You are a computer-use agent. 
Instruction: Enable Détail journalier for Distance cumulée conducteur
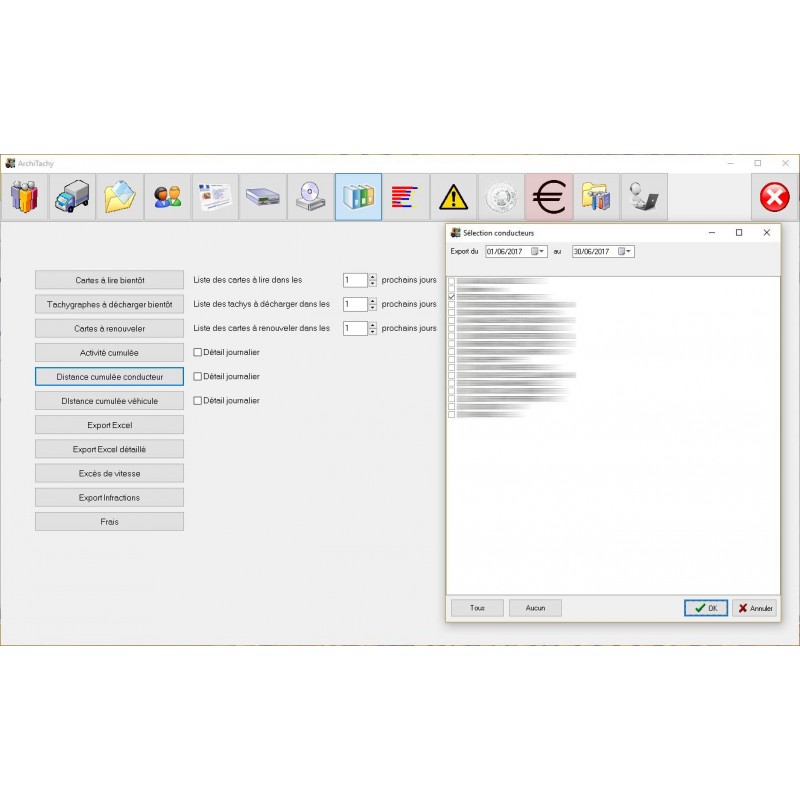(197, 376)
